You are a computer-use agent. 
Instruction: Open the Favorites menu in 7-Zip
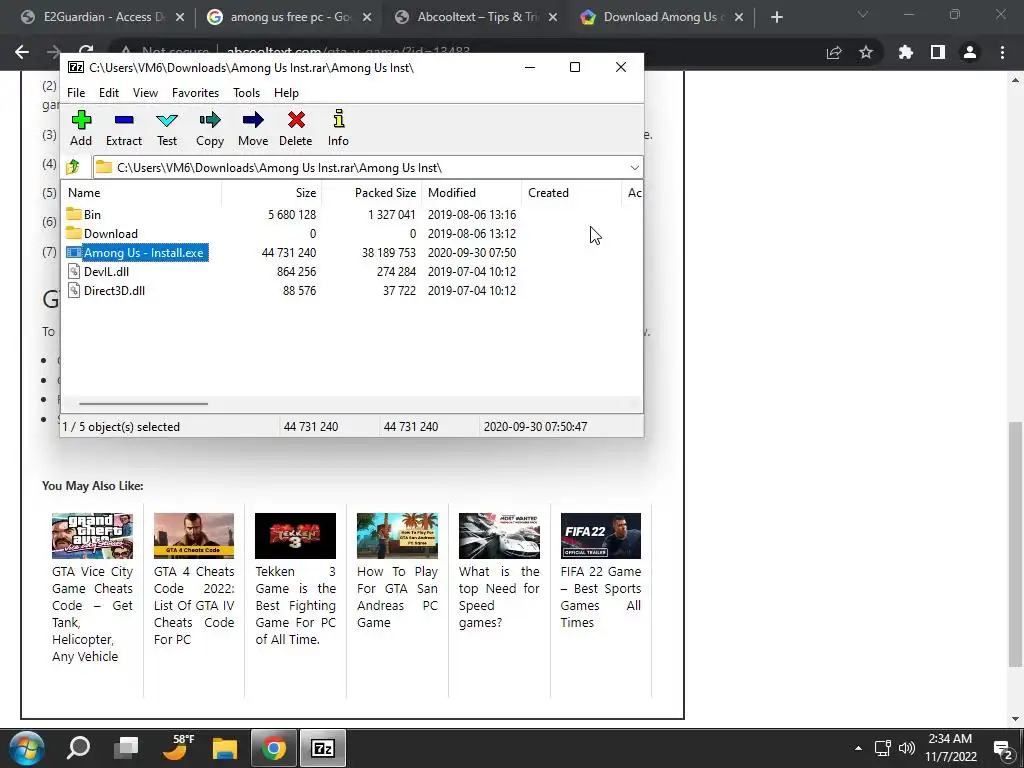click(x=195, y=93)
